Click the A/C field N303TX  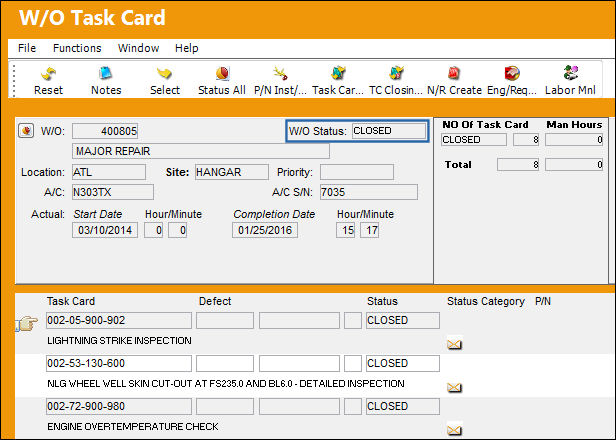tap(113, 192)
